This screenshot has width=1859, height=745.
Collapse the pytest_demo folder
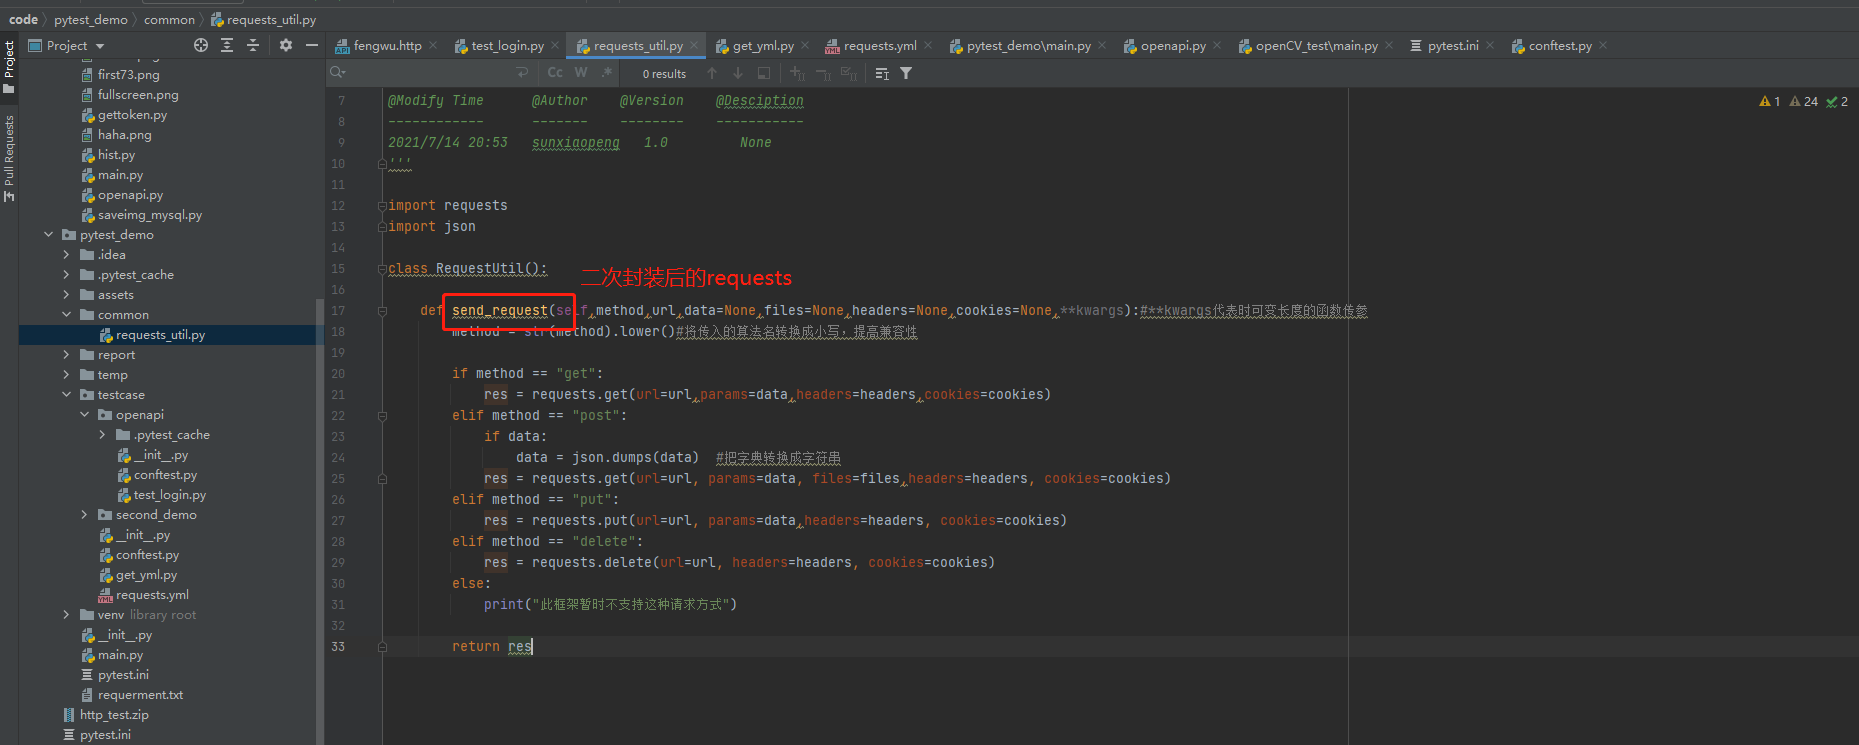coord(48,235)
